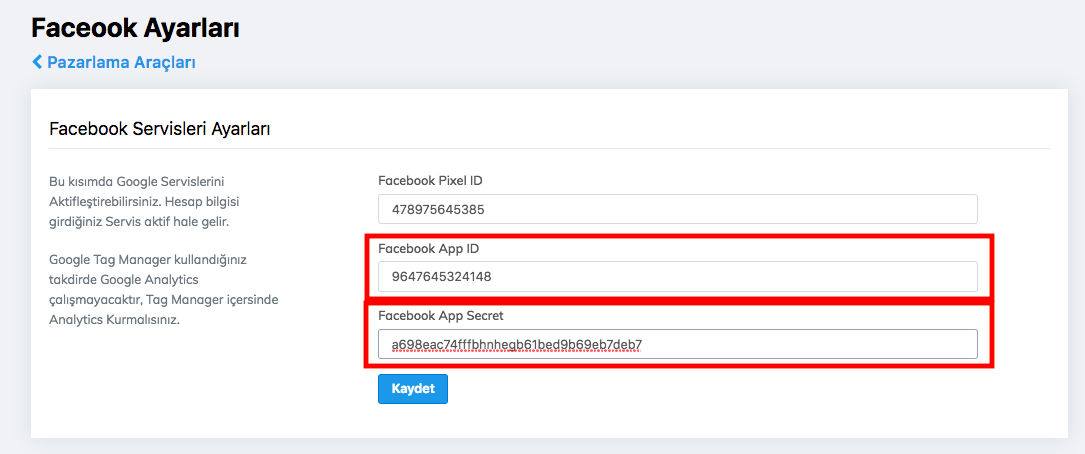
Task: Click the Facebook App ID label text
Action: pos(430,248)
